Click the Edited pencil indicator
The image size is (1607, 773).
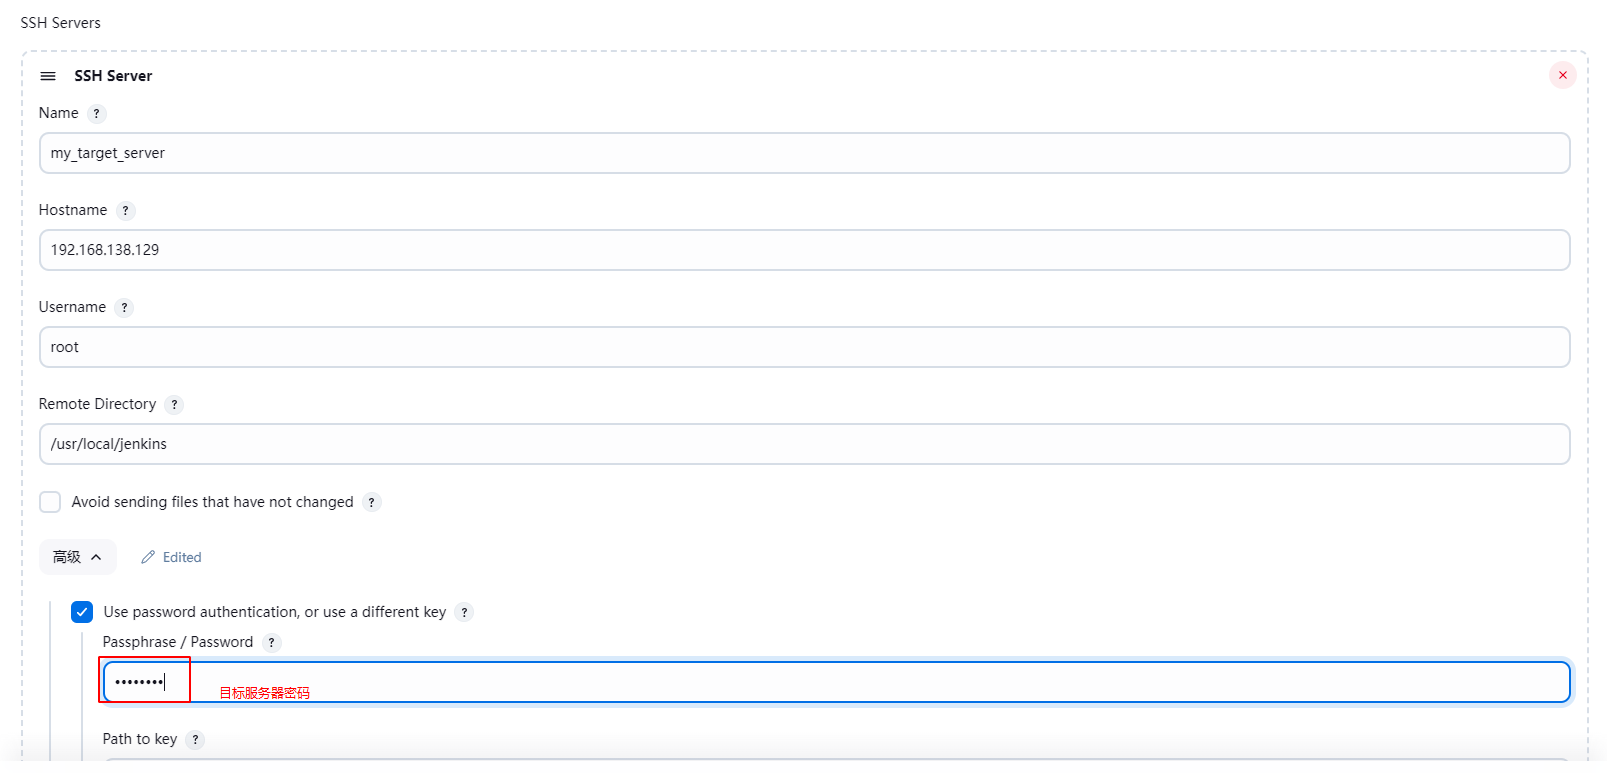(x=171, y=557)
